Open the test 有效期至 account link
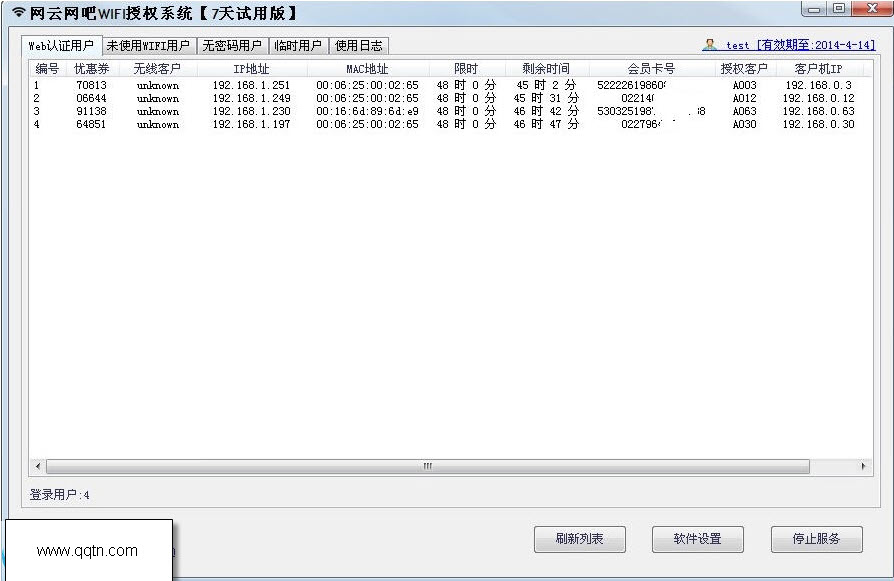Viewport: 894px width, 581px height. coord(800,45)
